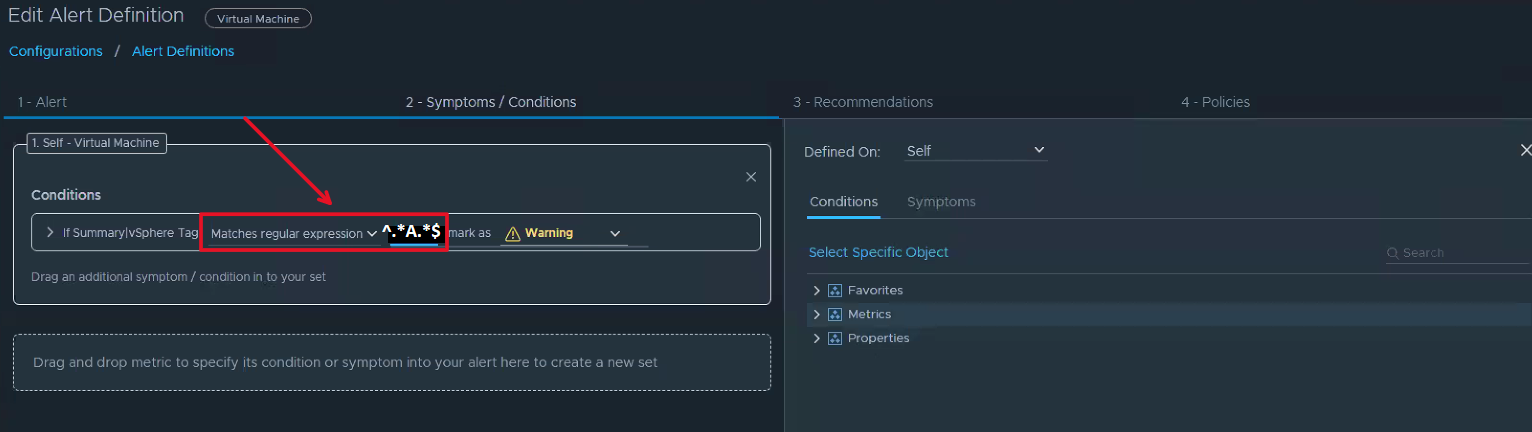The image size is (1532, 432).
Task: Go to step 3 - Recommendations
Action: (863, 102)
